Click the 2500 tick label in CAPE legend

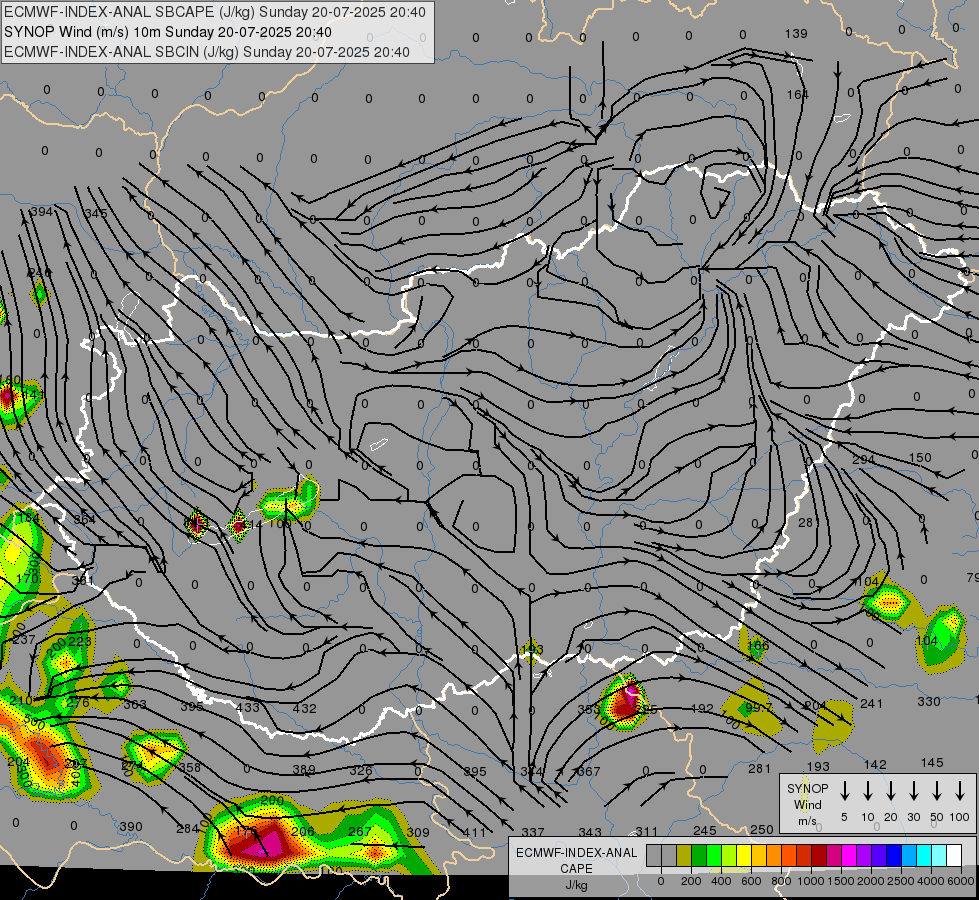pos(901,881)
